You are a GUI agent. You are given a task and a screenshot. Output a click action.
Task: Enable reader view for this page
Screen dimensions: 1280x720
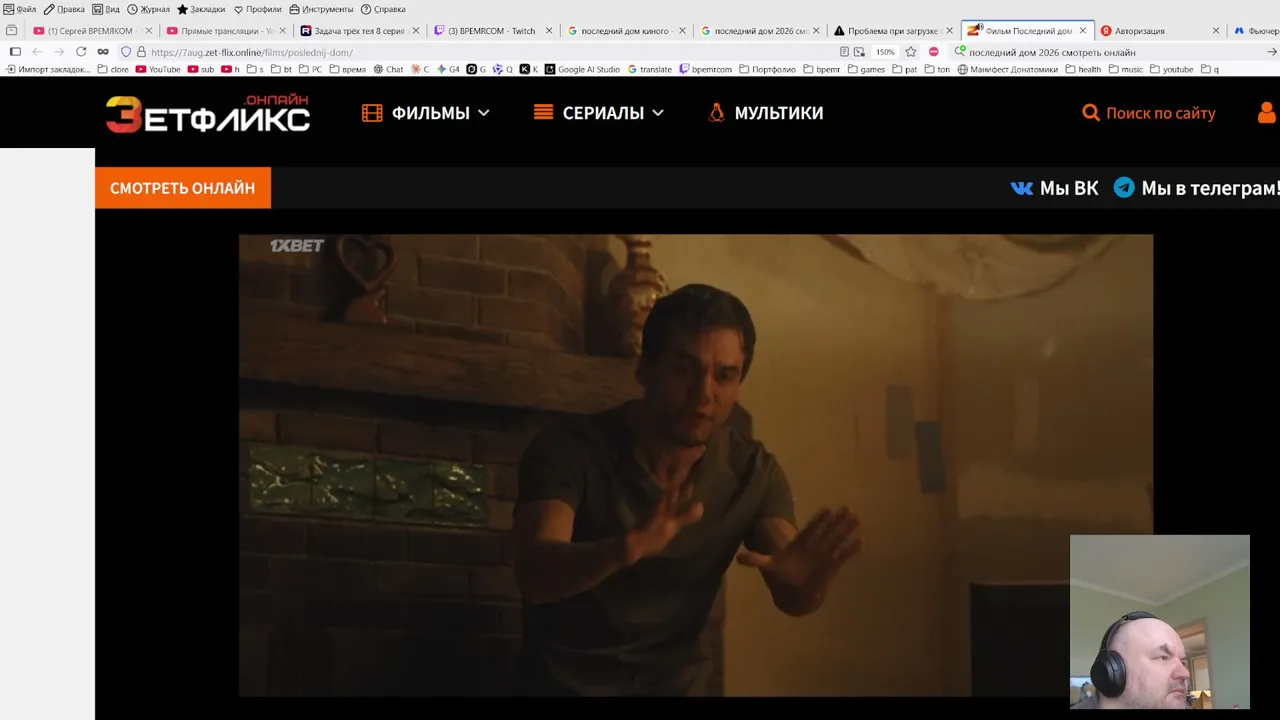point(845,52)
